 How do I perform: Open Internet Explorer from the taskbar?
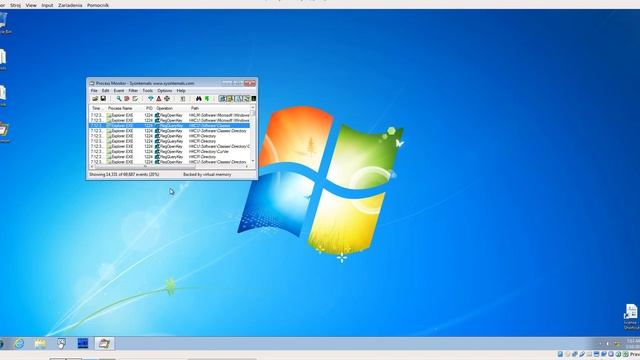click(19, 344)
